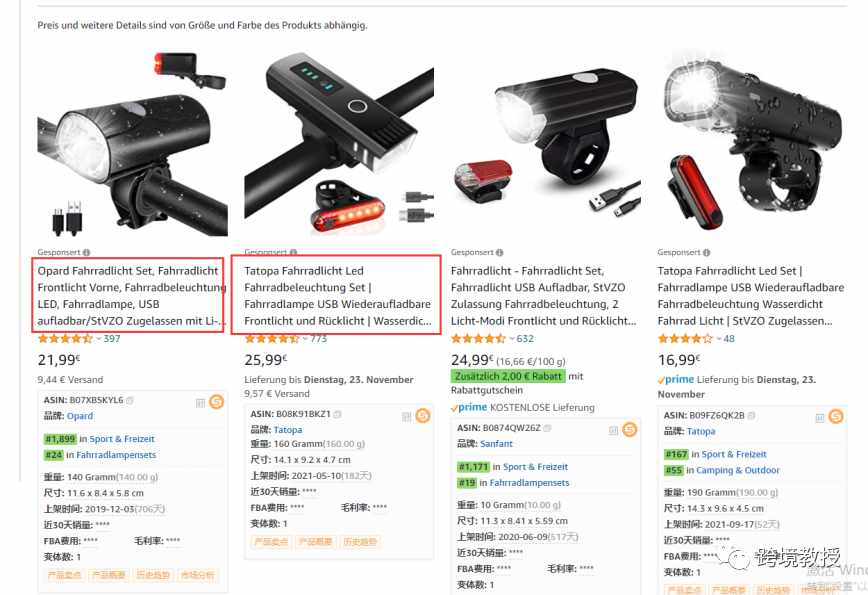The height and width of the screenshot is (595, 868).
Task: Click orange S icon in Sanfant card
Action: point(630,430)
